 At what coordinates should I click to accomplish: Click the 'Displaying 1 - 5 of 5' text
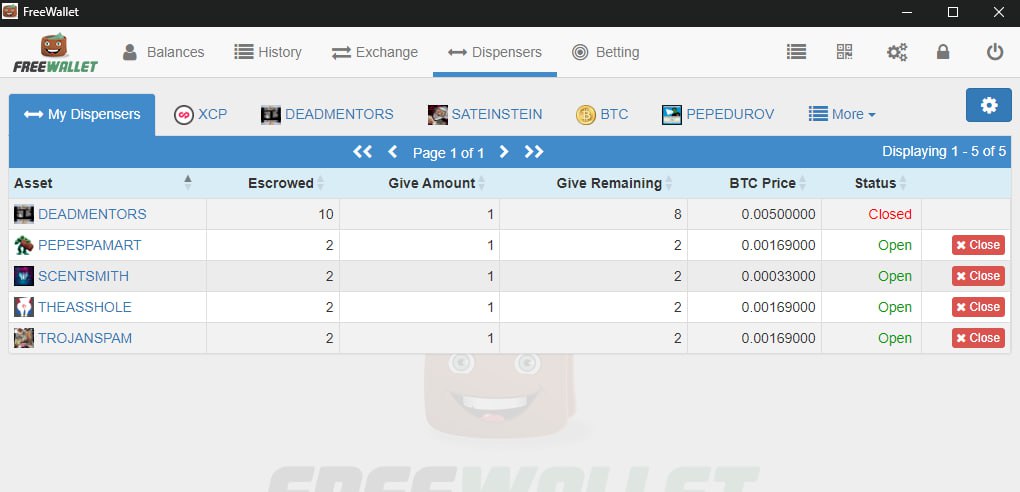coord(944,152)
